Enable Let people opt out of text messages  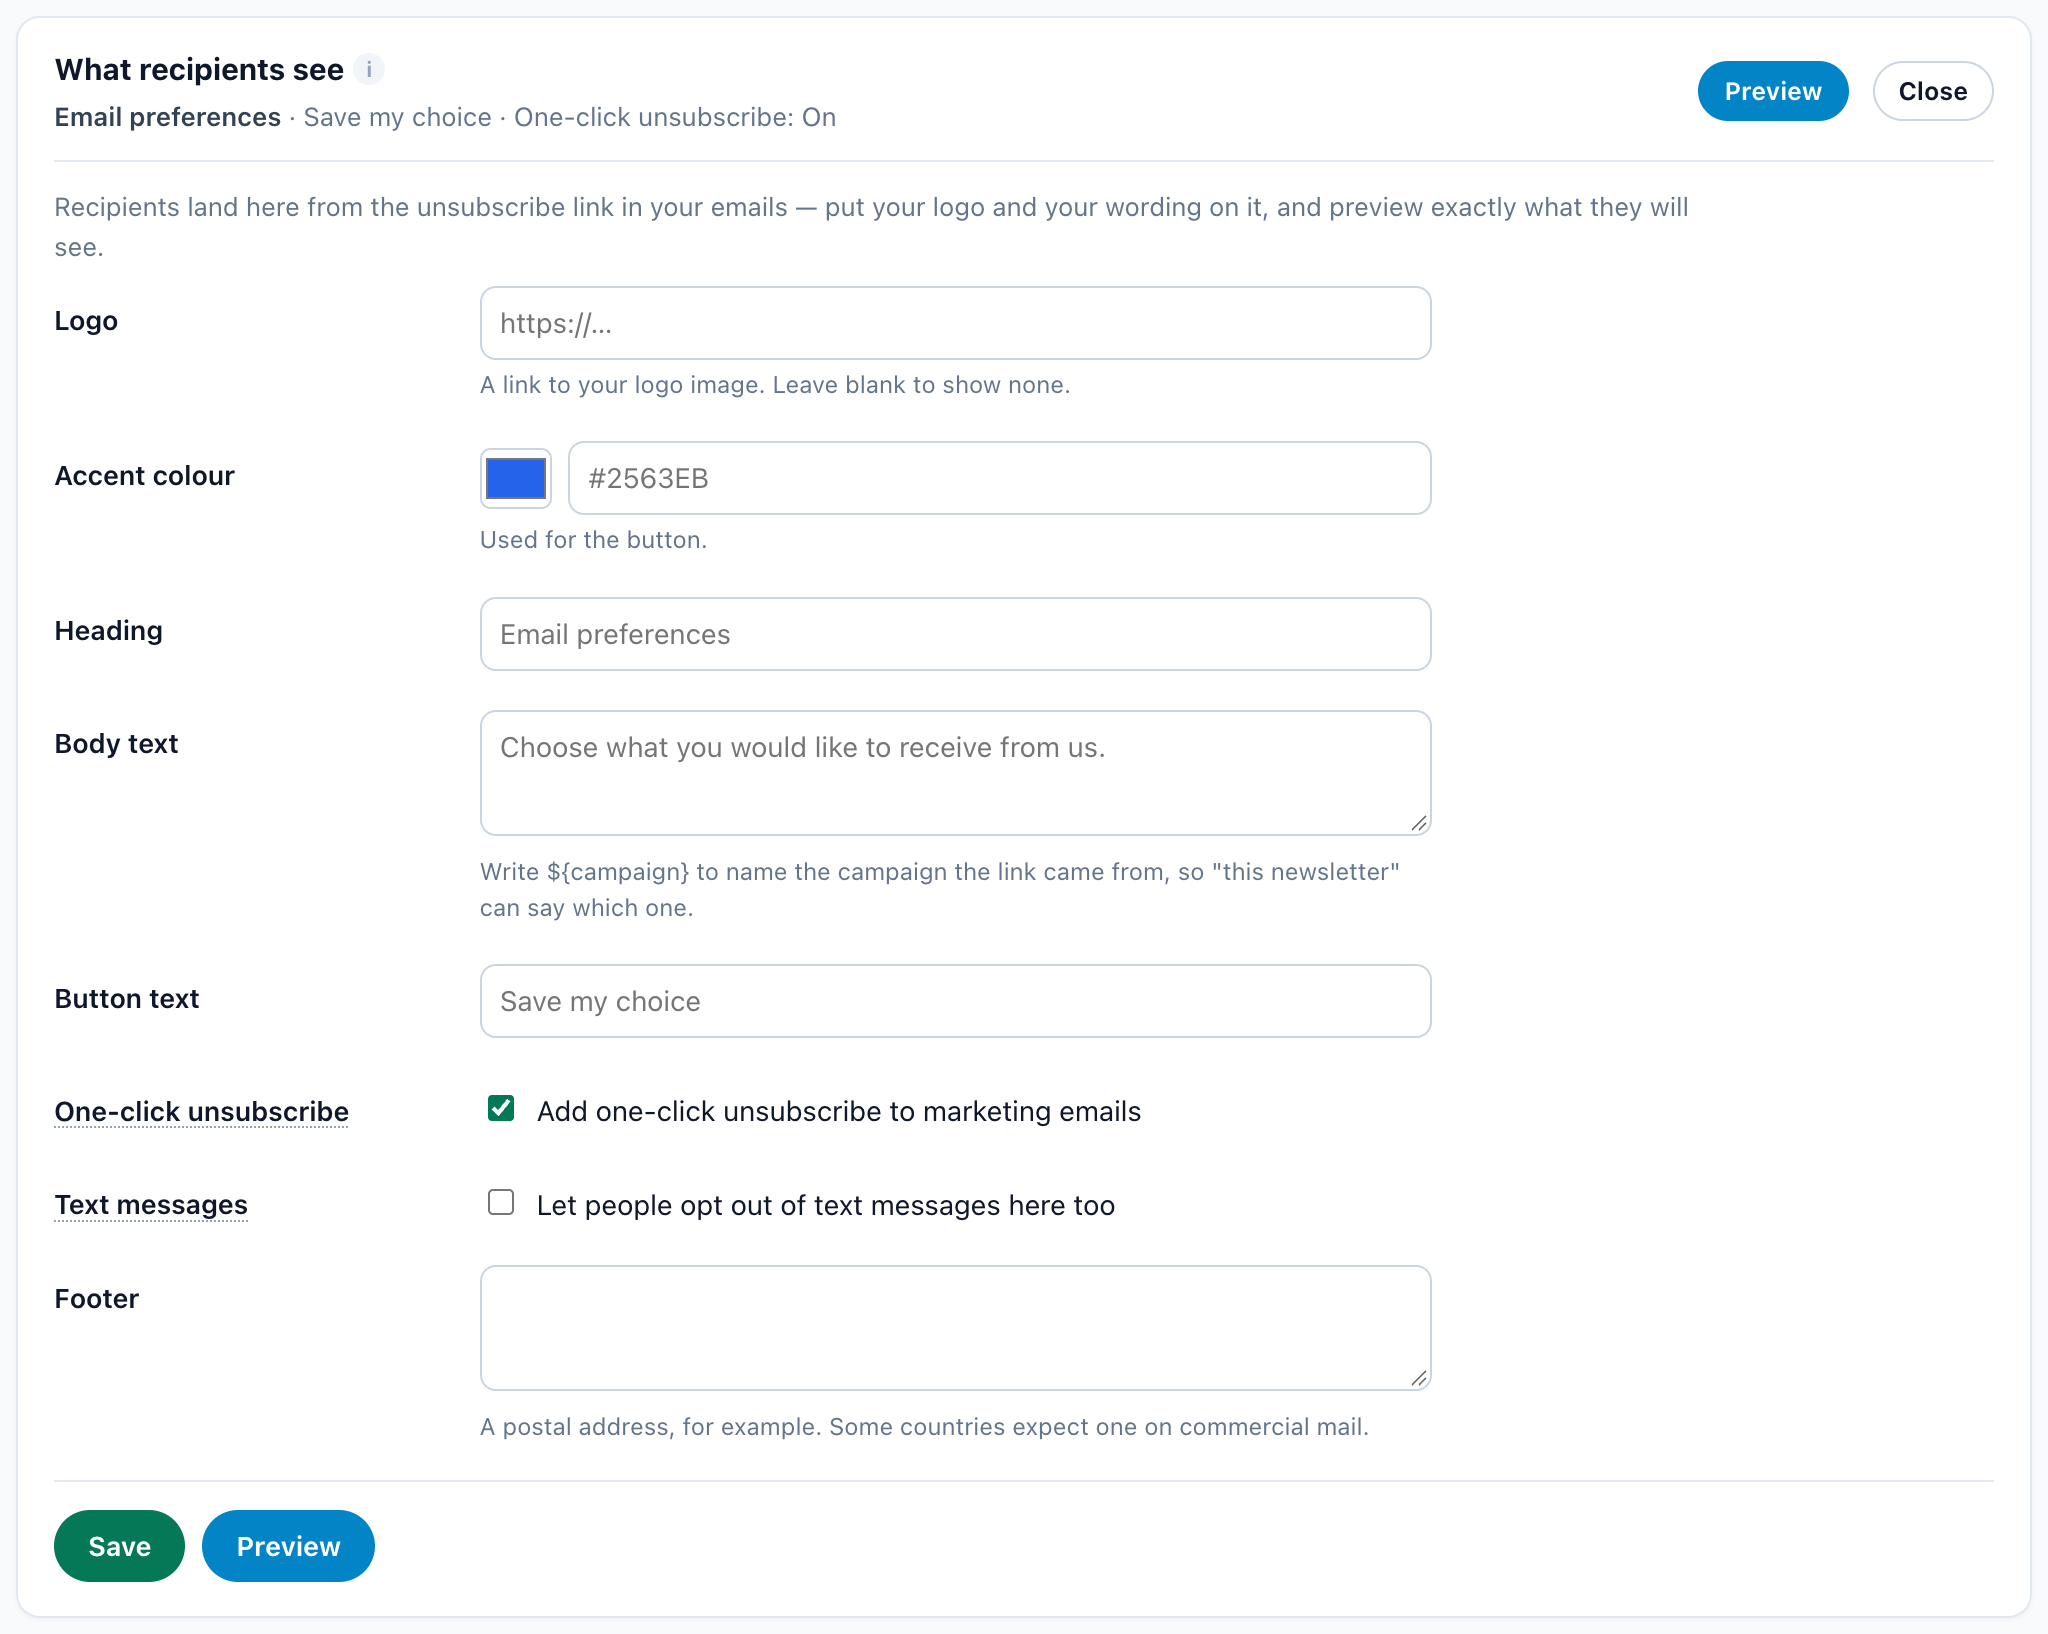501,1202
